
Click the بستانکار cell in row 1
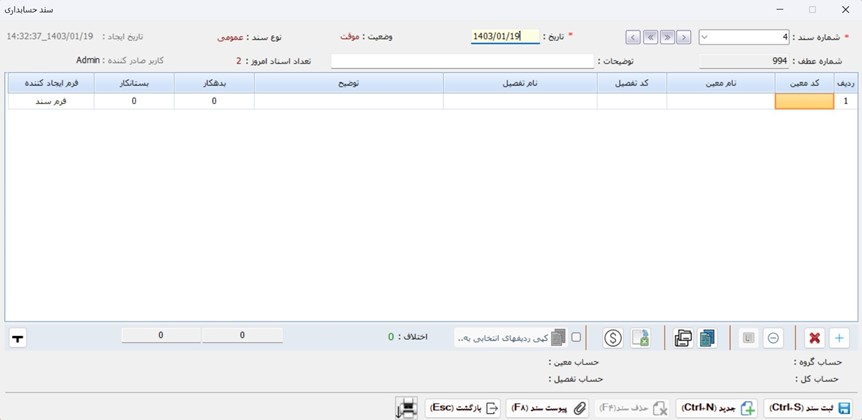click(134, 101)
